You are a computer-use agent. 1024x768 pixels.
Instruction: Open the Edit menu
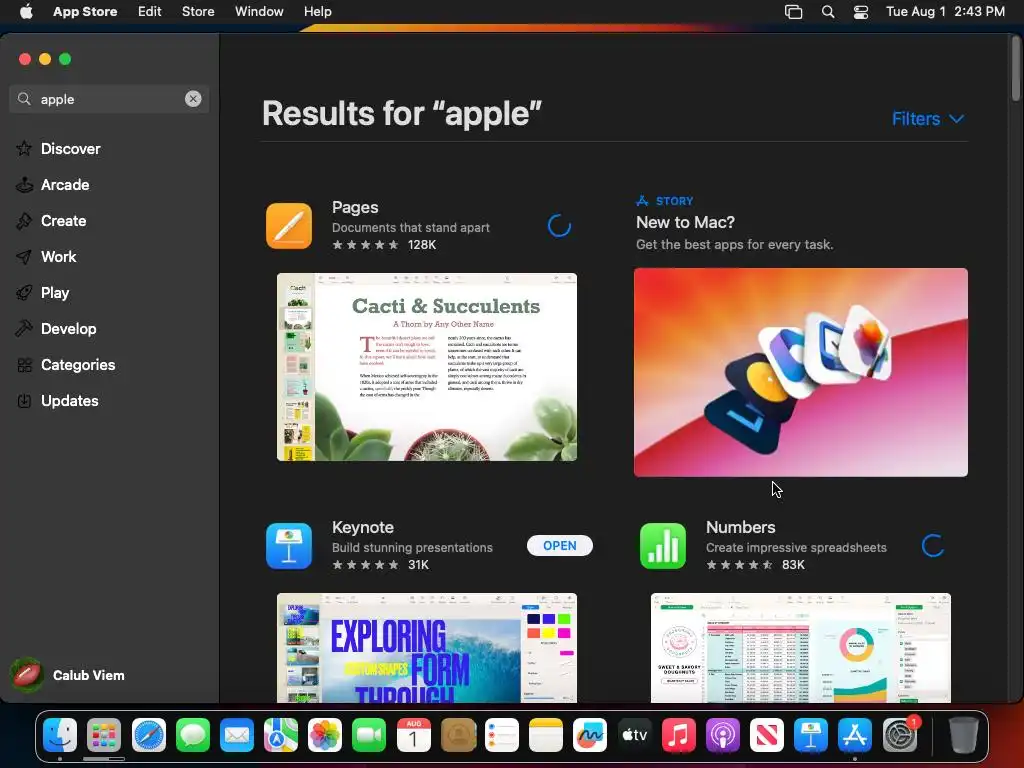150,11
